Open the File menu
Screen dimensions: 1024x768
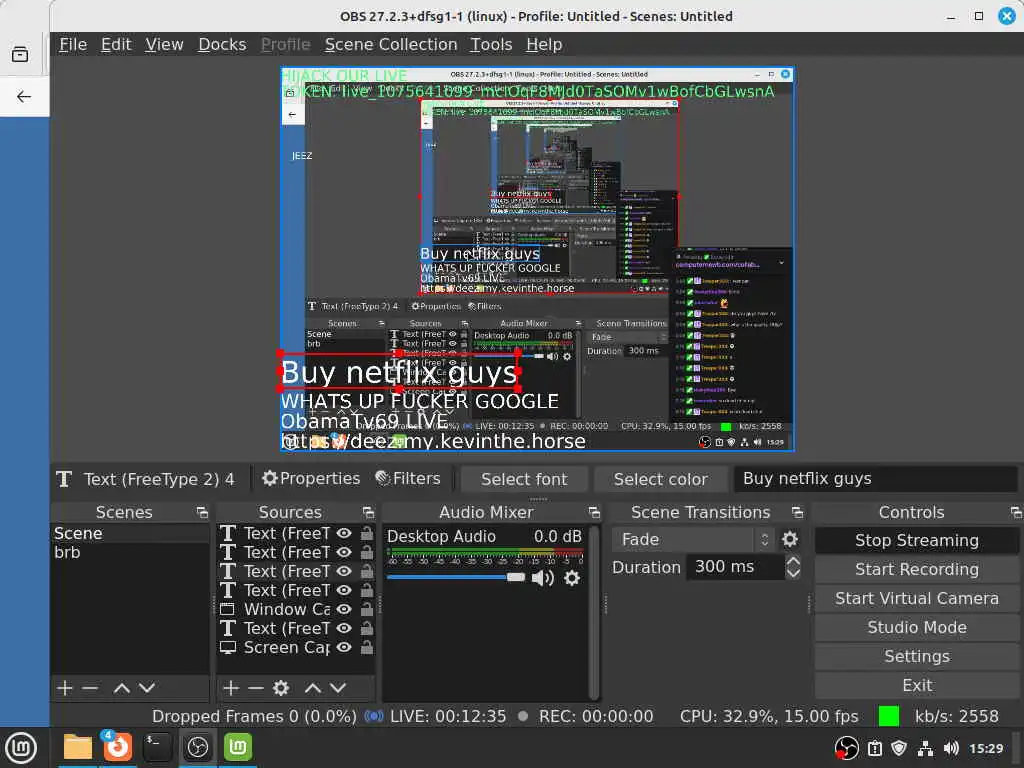[x=72, y=44]
